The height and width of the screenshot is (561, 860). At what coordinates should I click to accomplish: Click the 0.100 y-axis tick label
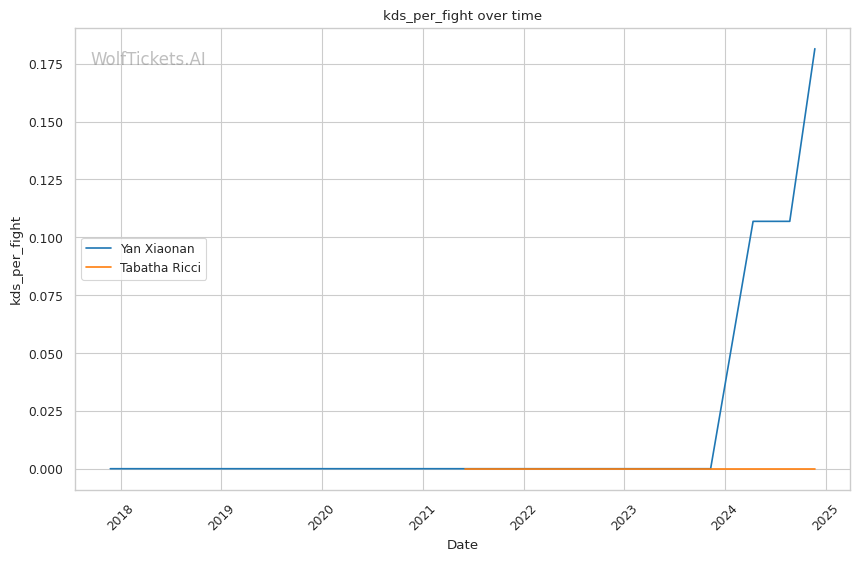point(45,238)
